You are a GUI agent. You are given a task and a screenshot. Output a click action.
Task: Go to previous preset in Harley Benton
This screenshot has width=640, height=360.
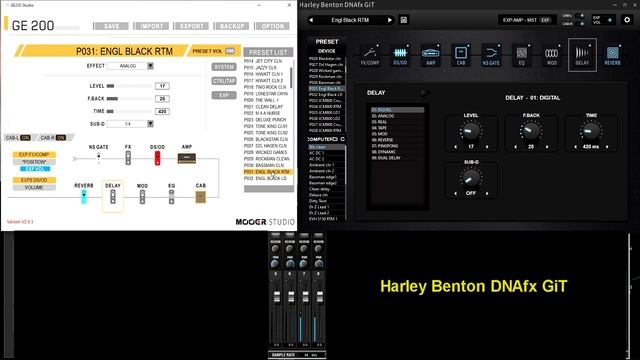pyautogui.click(x=311, y=20)
